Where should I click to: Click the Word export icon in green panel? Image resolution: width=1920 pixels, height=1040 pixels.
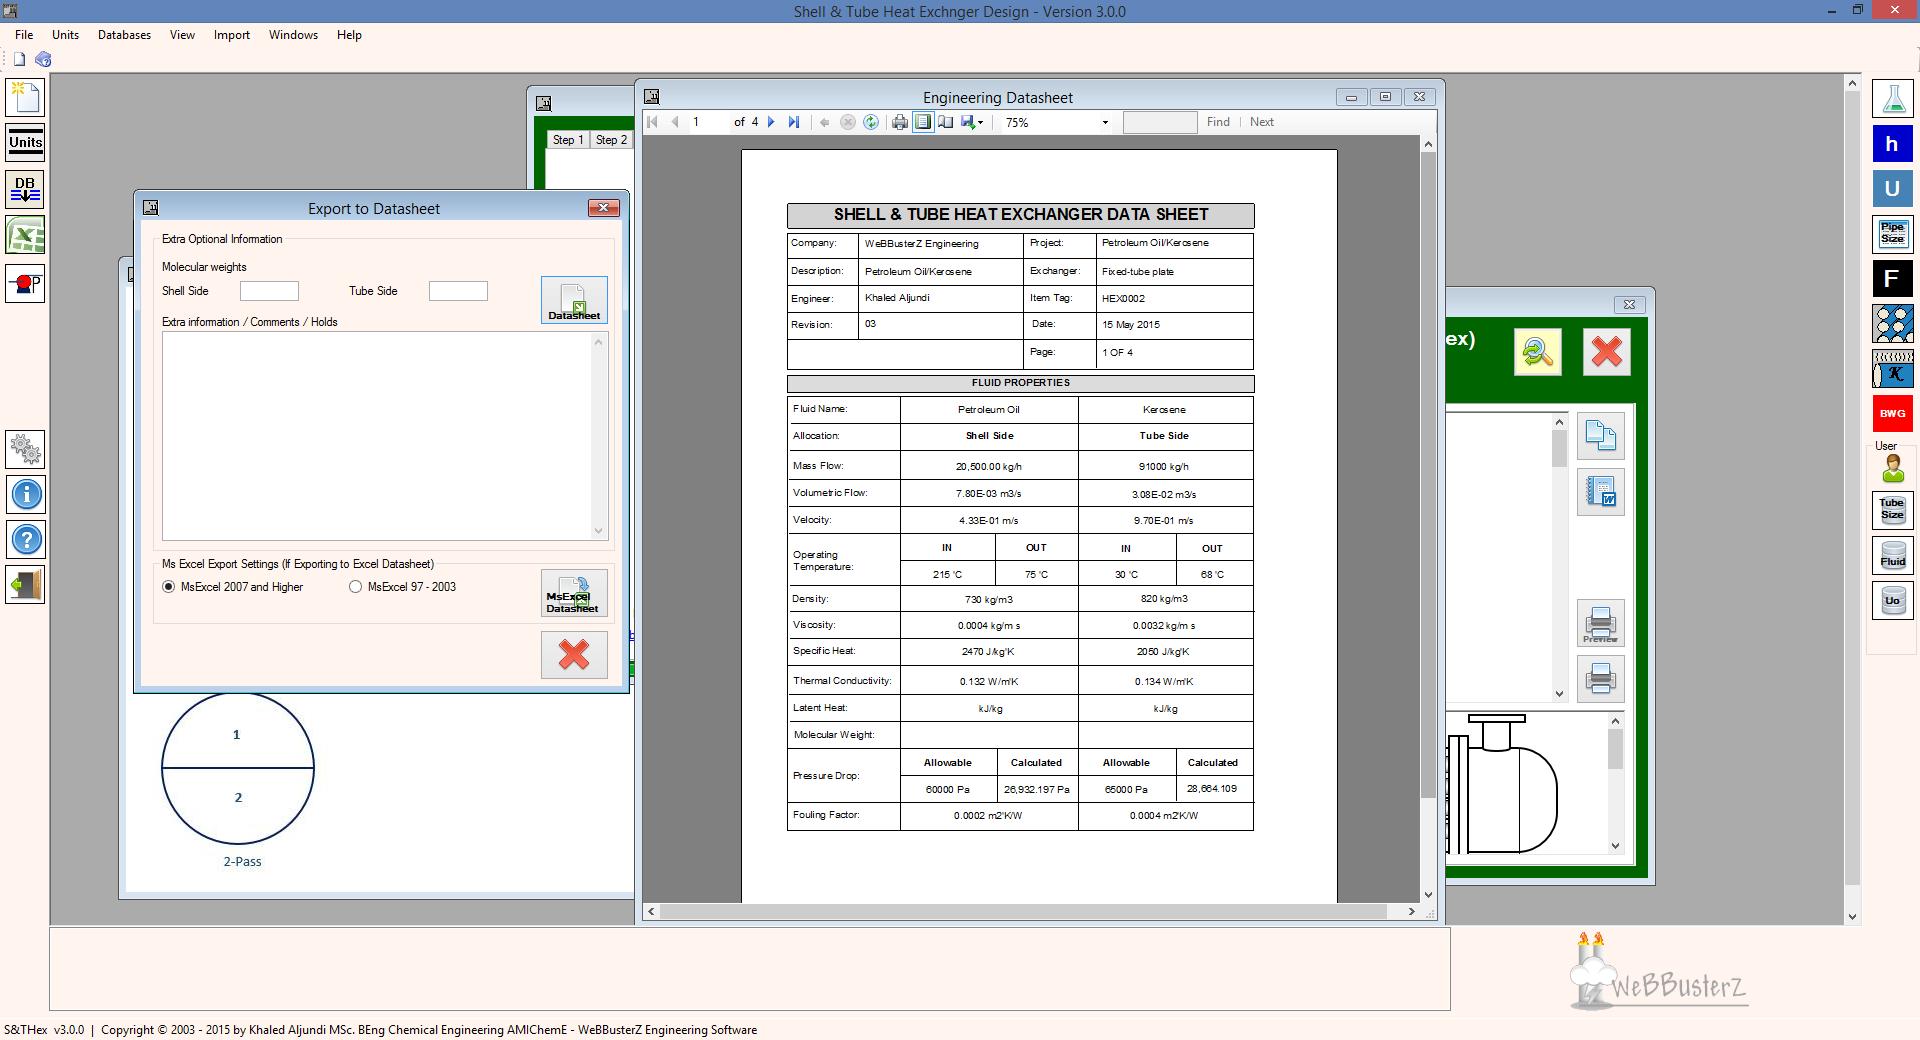[x=1600, y=492]
